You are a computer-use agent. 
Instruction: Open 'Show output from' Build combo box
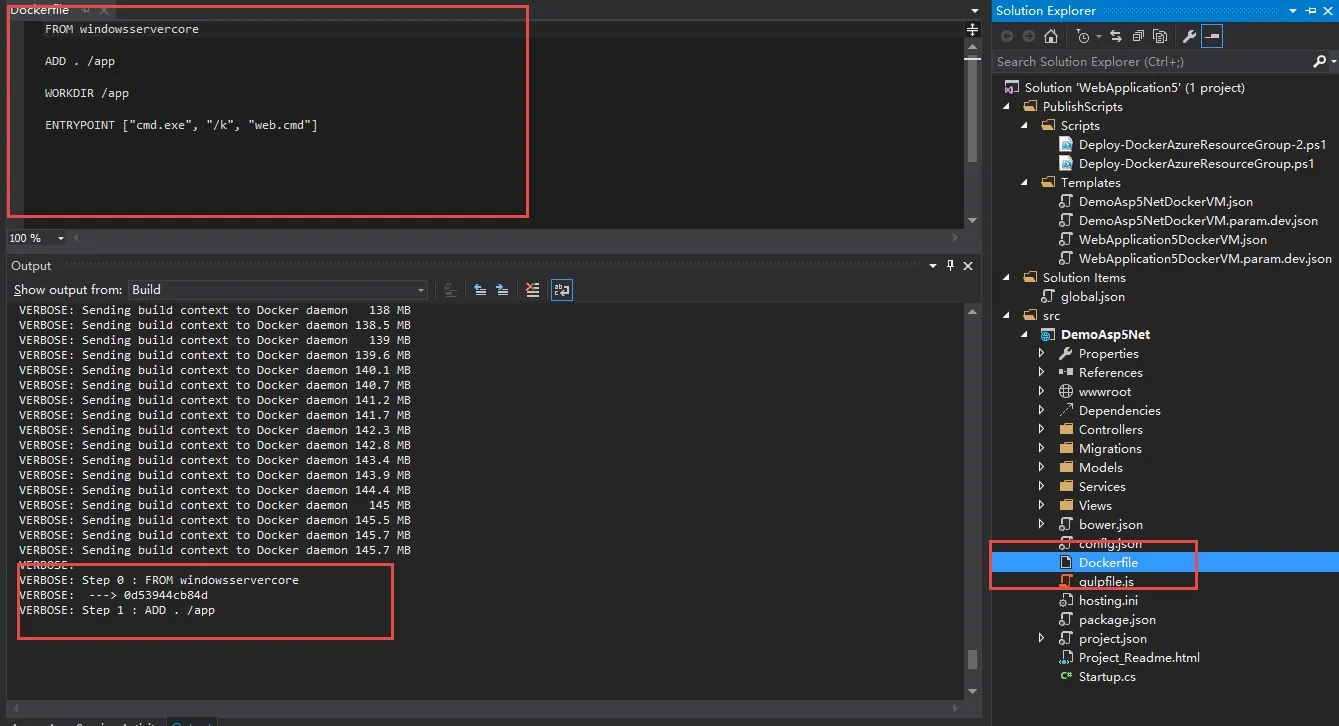278,290
